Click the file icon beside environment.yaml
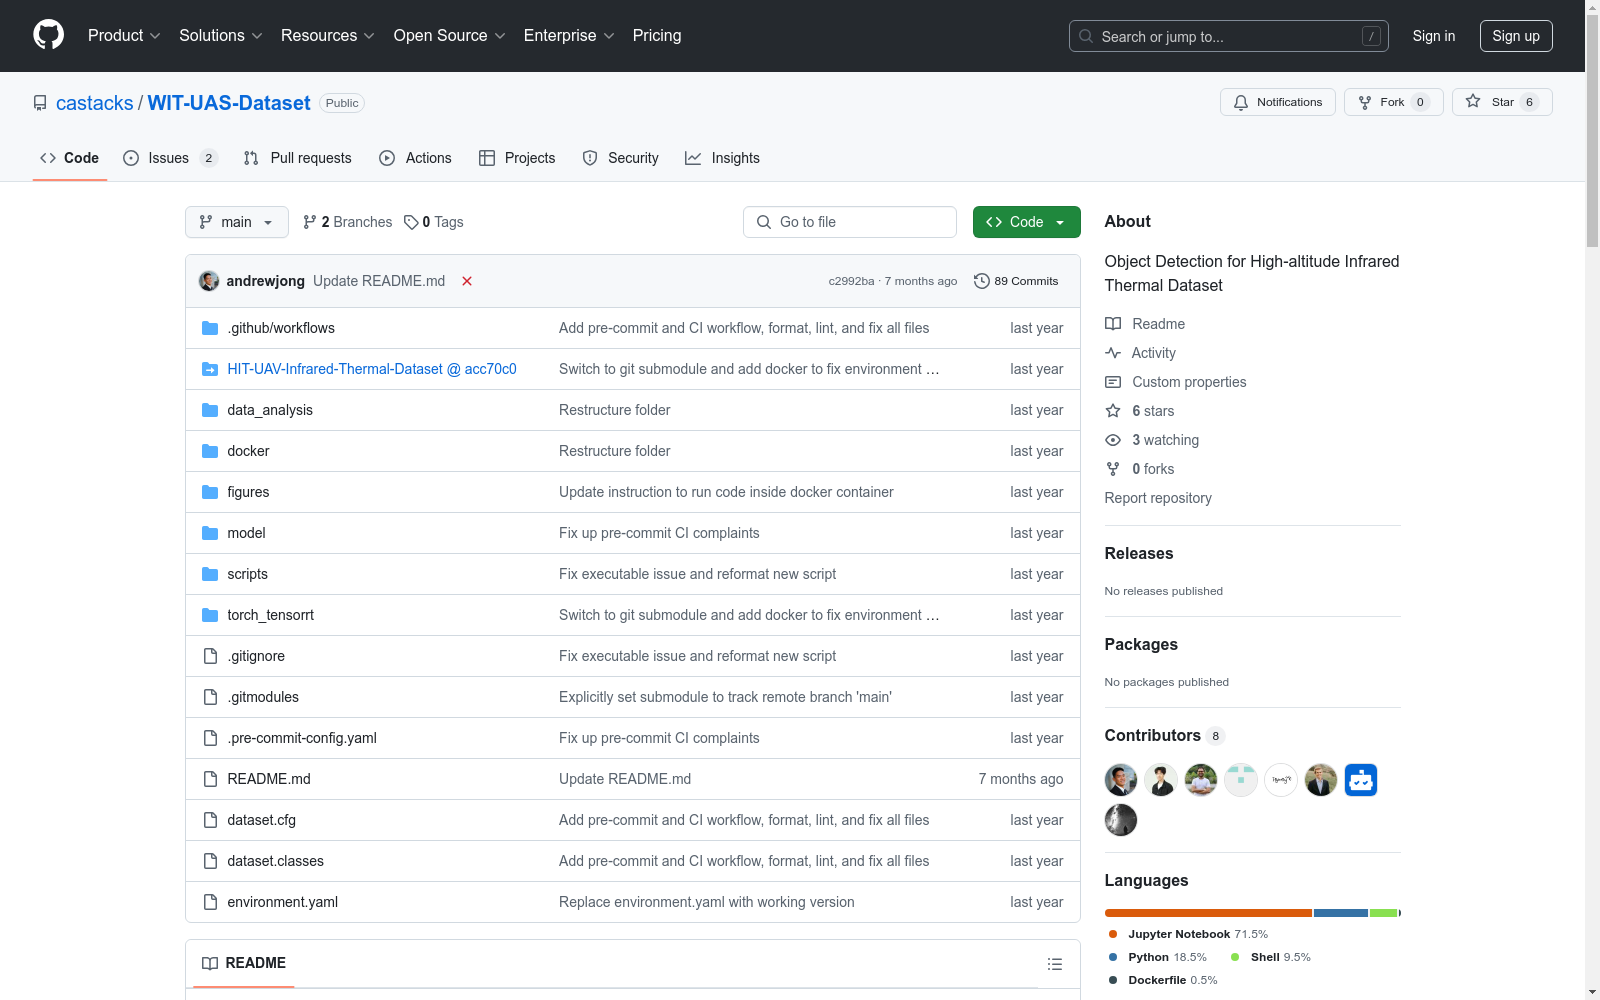Image resolution: width=1600 pixels, height=1000 pixels. tap(210, 902)
